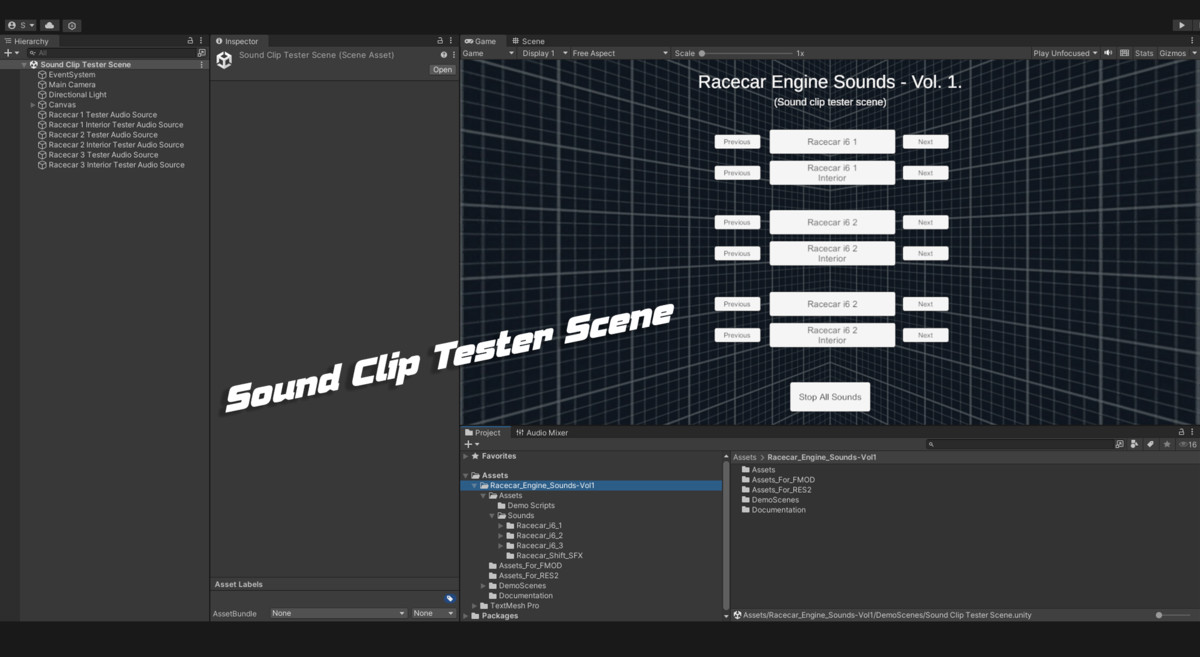Toggle Mute Audio in Game view
Viewport: 1200px width, 657px height.
[1108, 53]
